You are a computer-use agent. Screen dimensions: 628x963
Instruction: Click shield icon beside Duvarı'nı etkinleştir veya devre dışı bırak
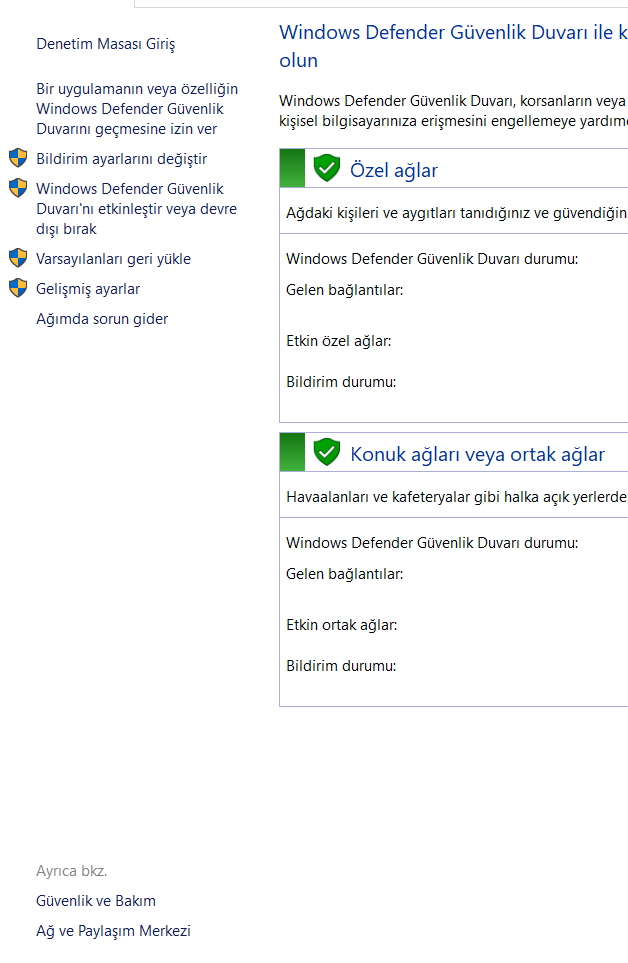(x=18, y=188)
